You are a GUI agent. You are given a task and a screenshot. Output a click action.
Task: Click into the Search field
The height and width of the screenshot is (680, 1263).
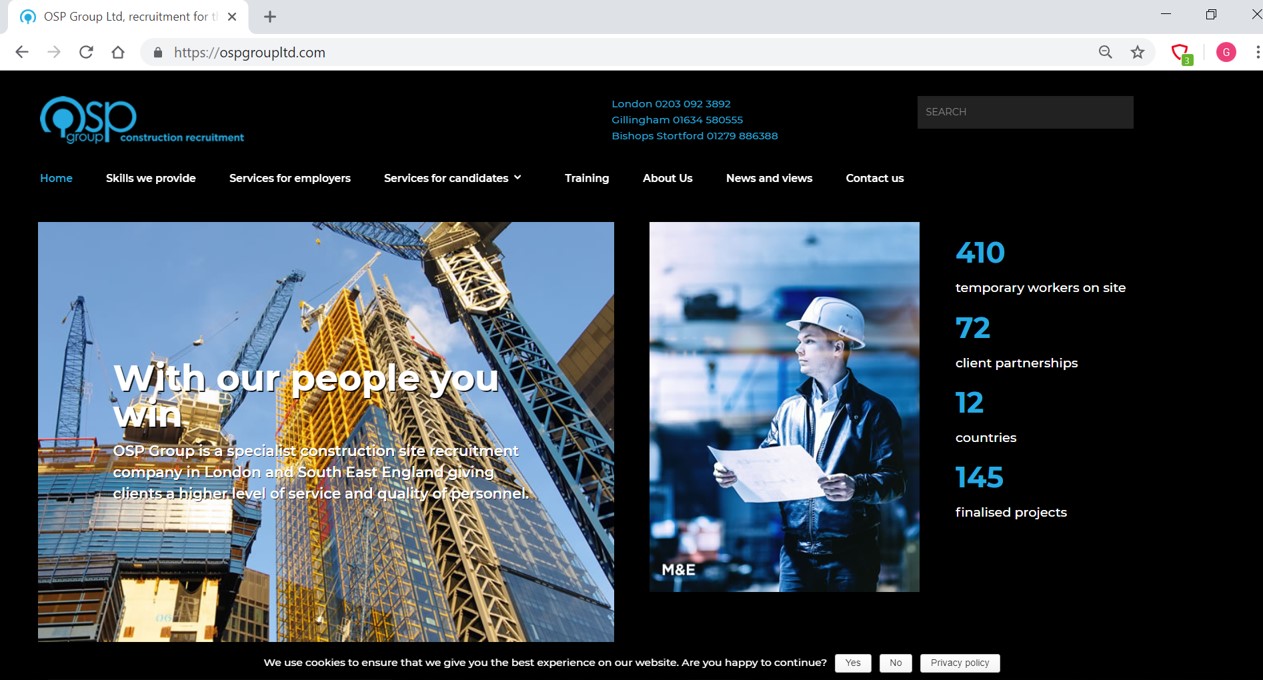coord(1025,112)
